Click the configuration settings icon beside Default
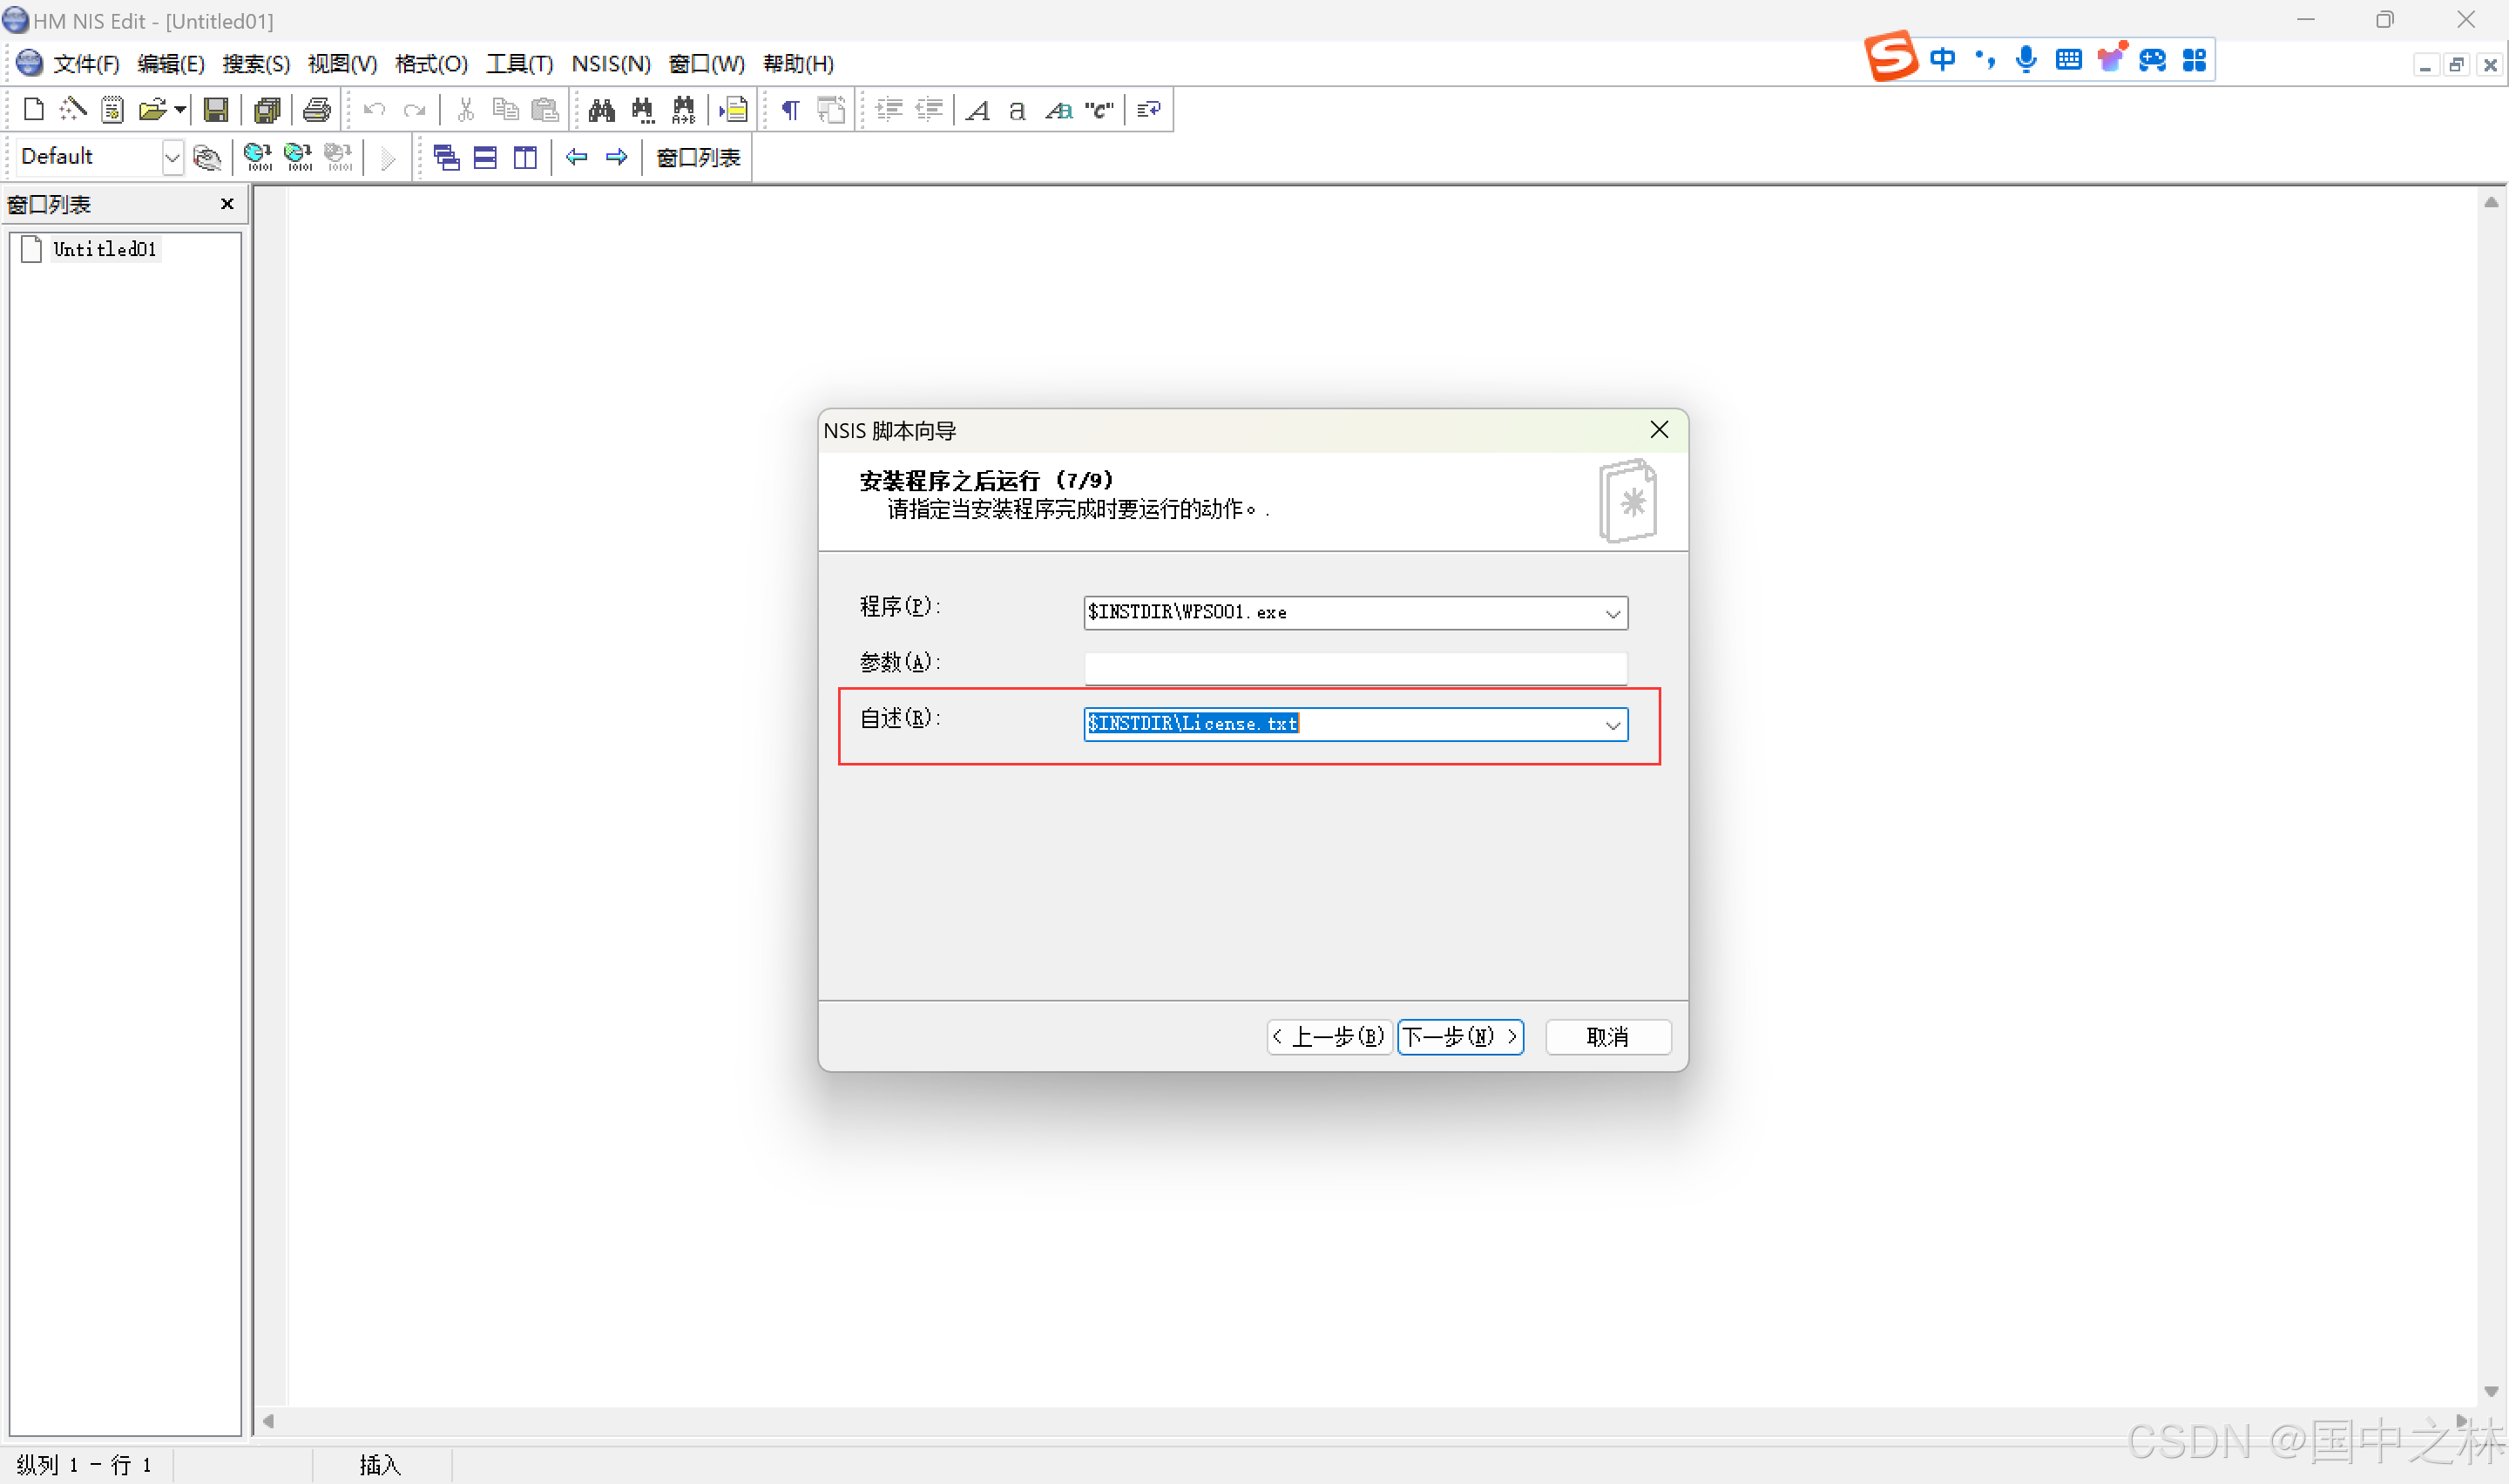The width and height of the screenshot is (2509, 1484). tap(207, 157)
